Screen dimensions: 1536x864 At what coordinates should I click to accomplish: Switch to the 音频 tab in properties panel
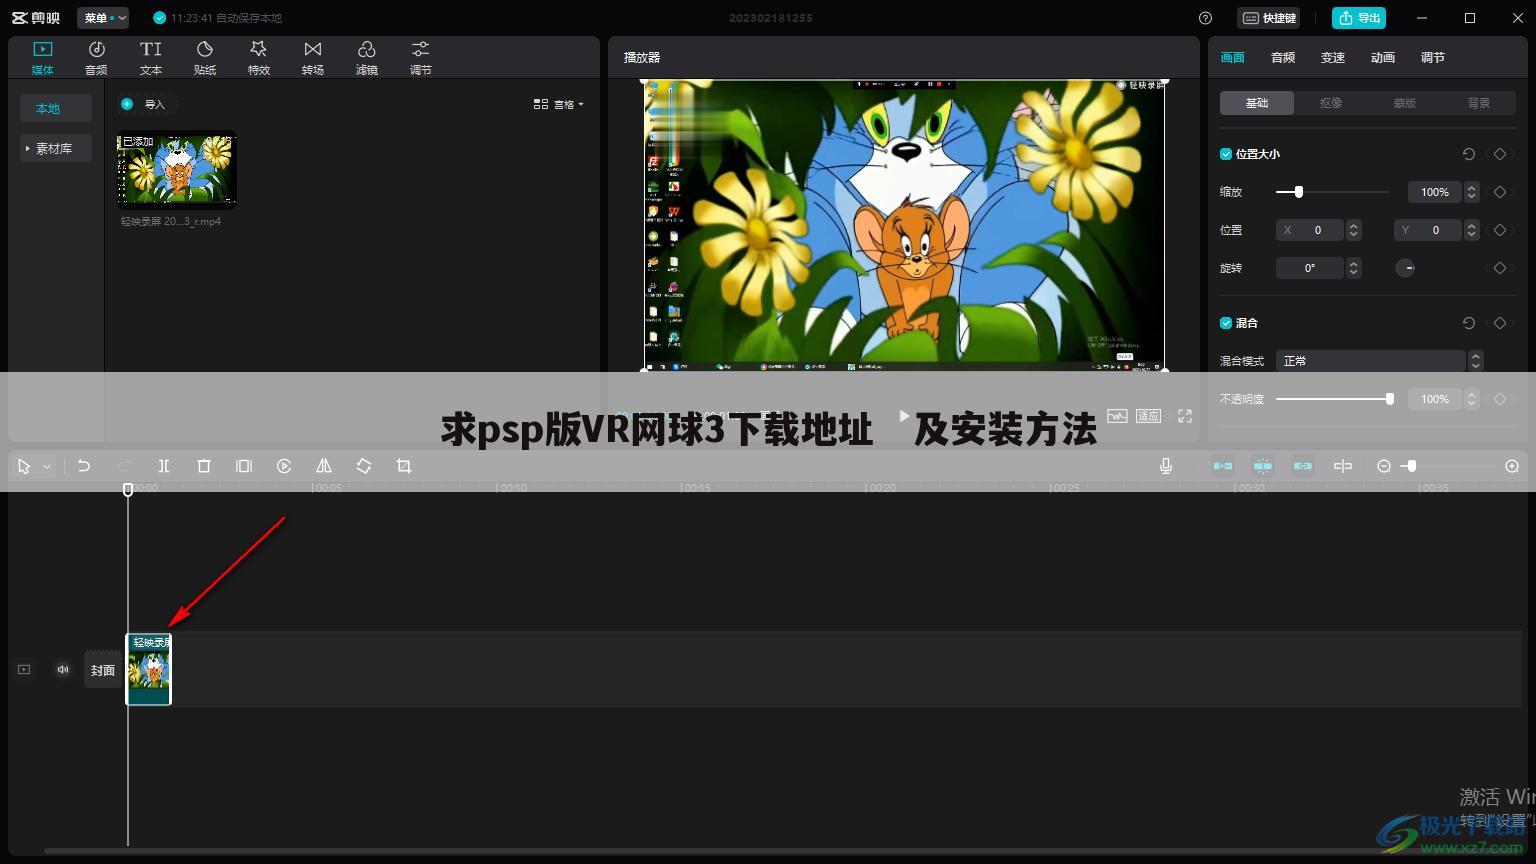(1283, 58)
